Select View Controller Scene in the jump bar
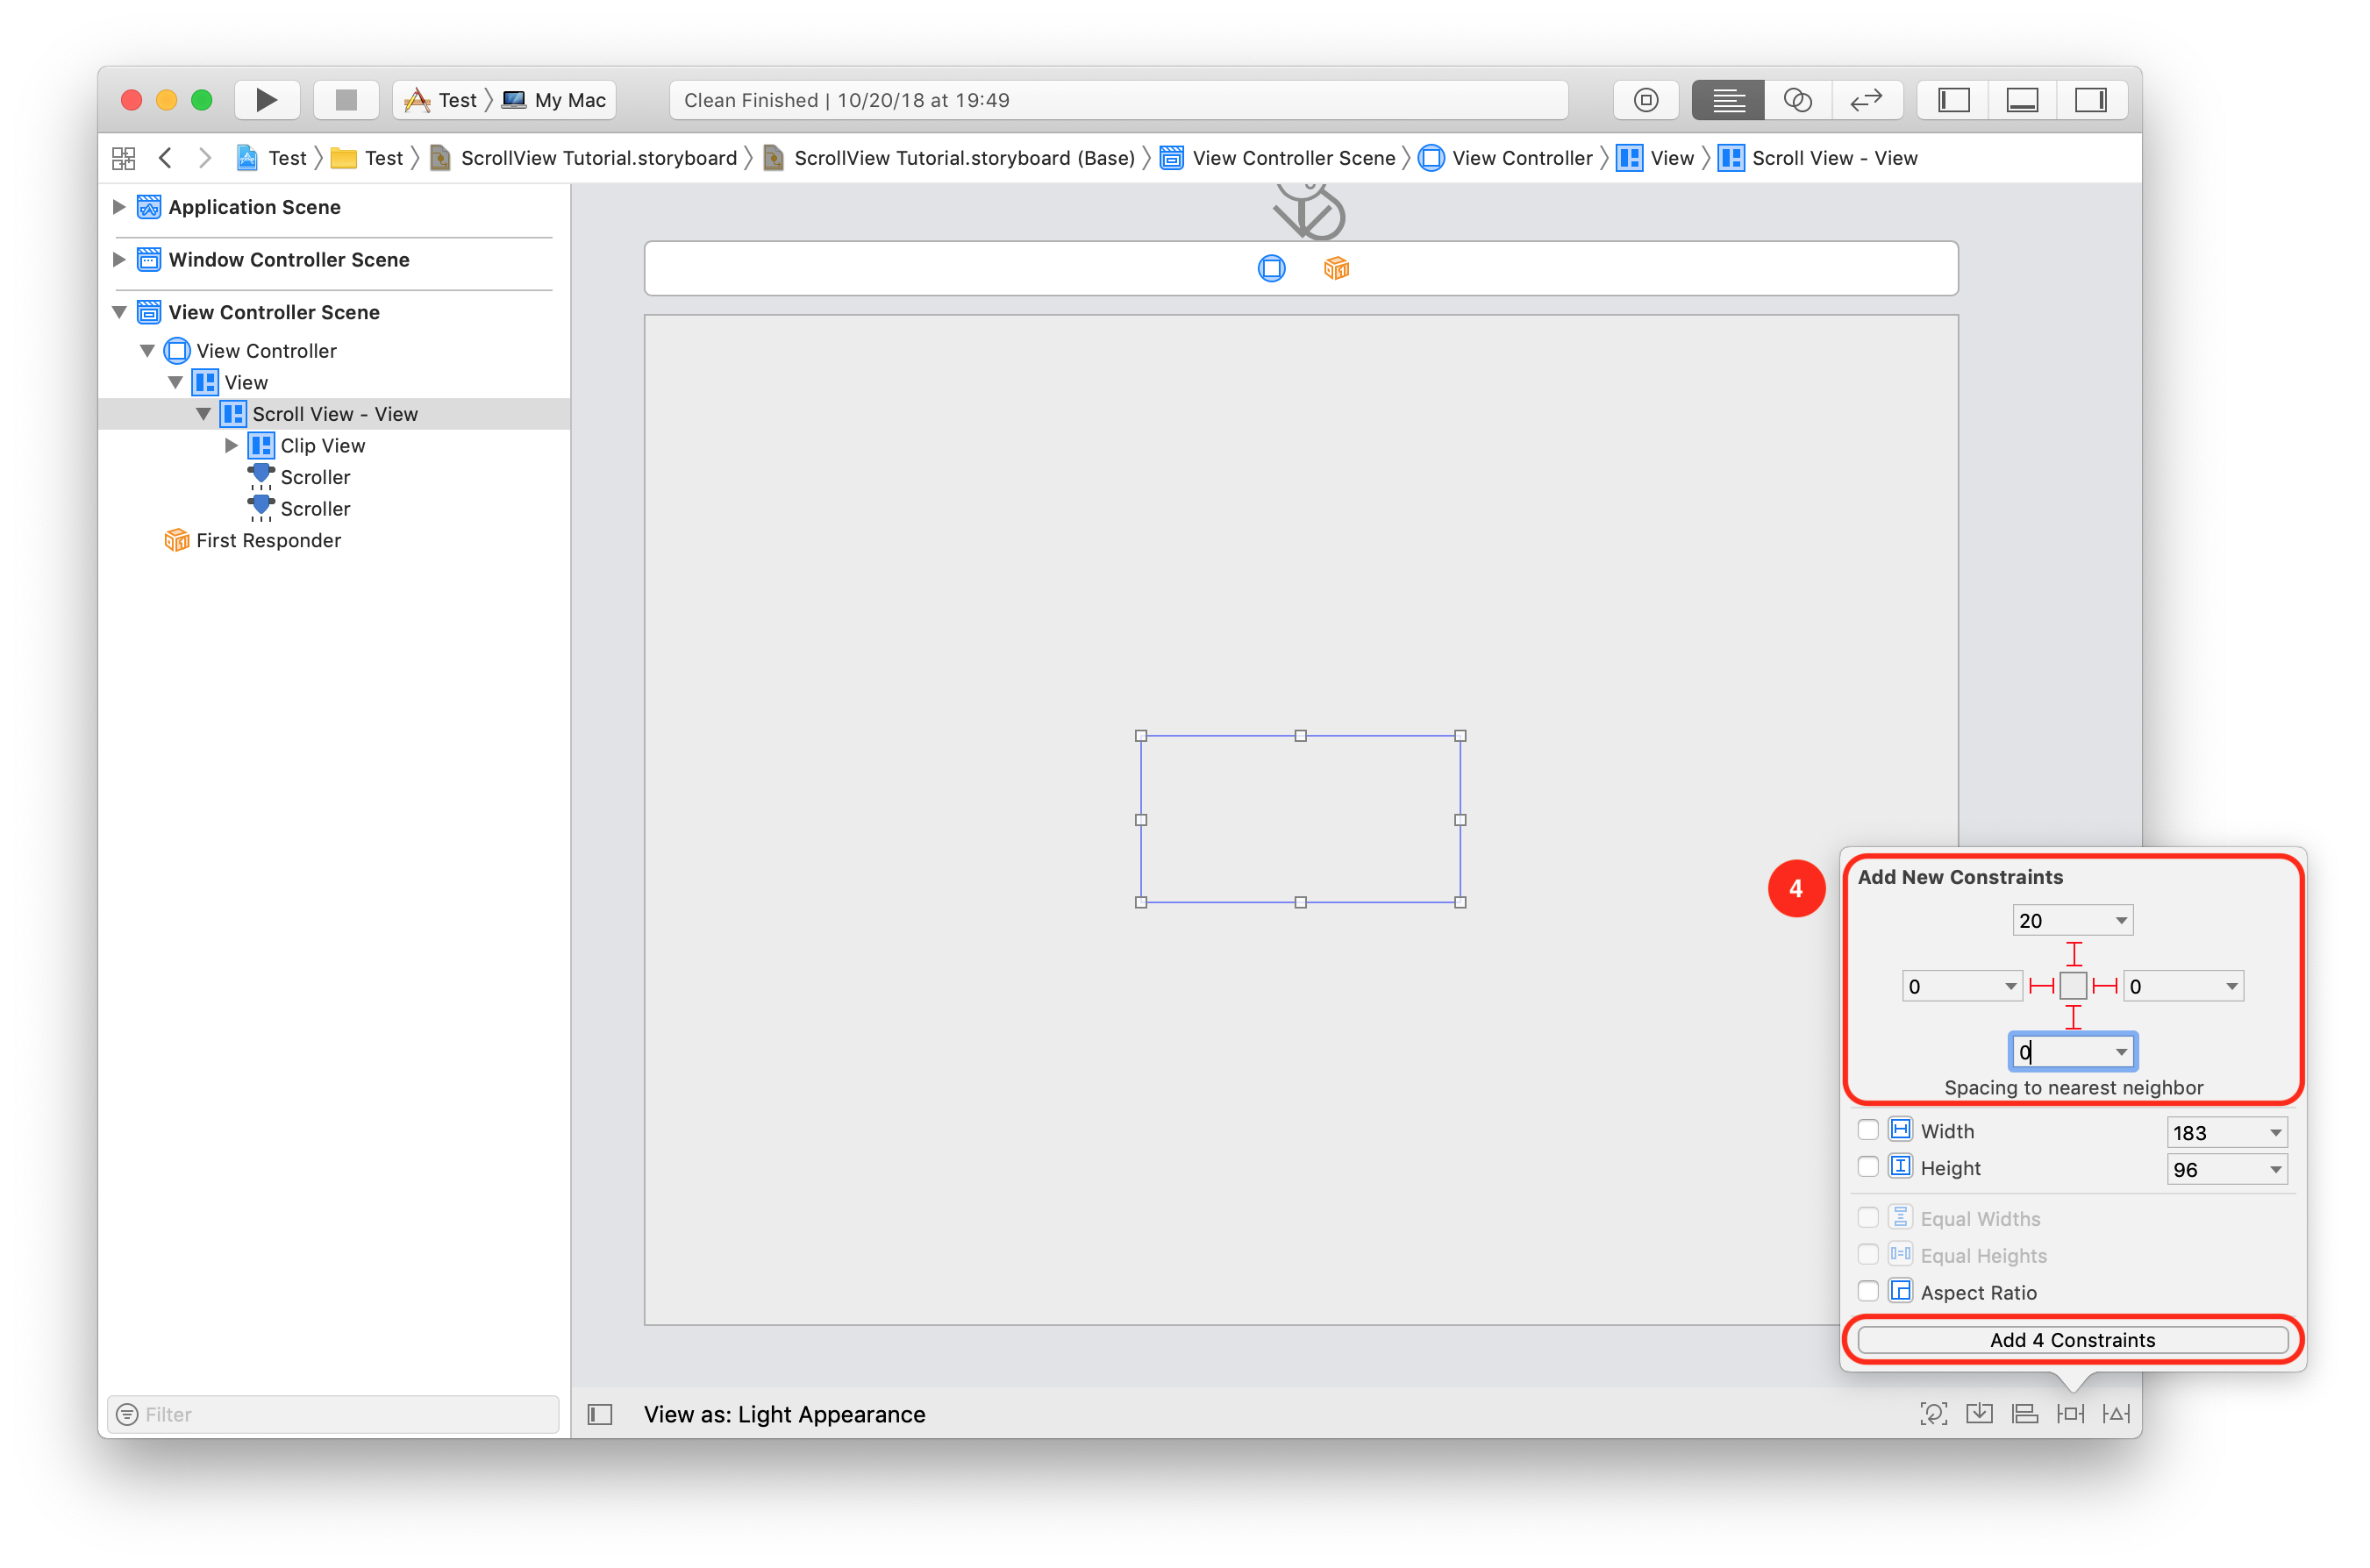 pyautogui.click(x=1293, y=157)
